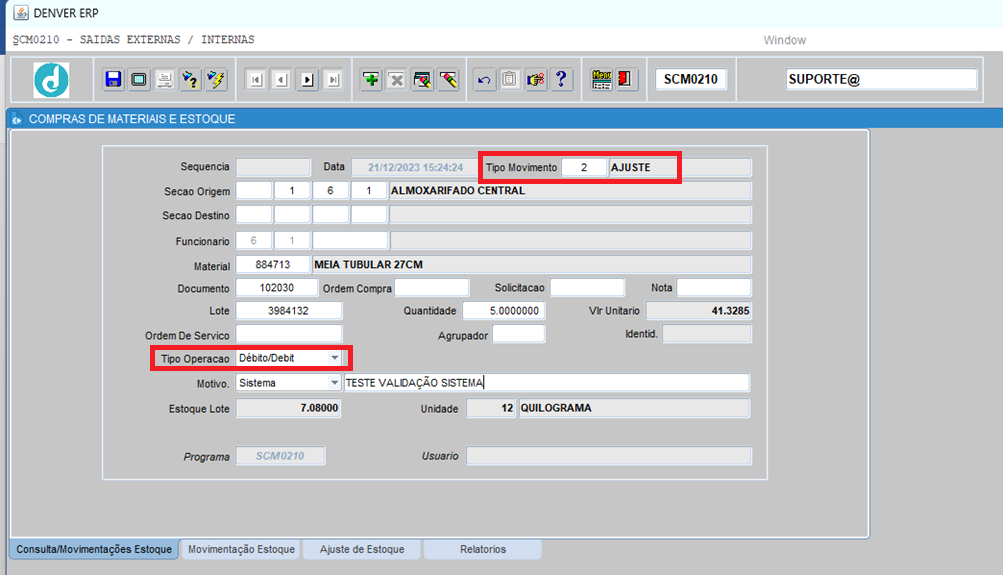Image resolution: width=1003 pixels, height=575 pixels.
Task: Expand the Motivo dropdown
Action: pyautogui.click(x=334, y=382)
